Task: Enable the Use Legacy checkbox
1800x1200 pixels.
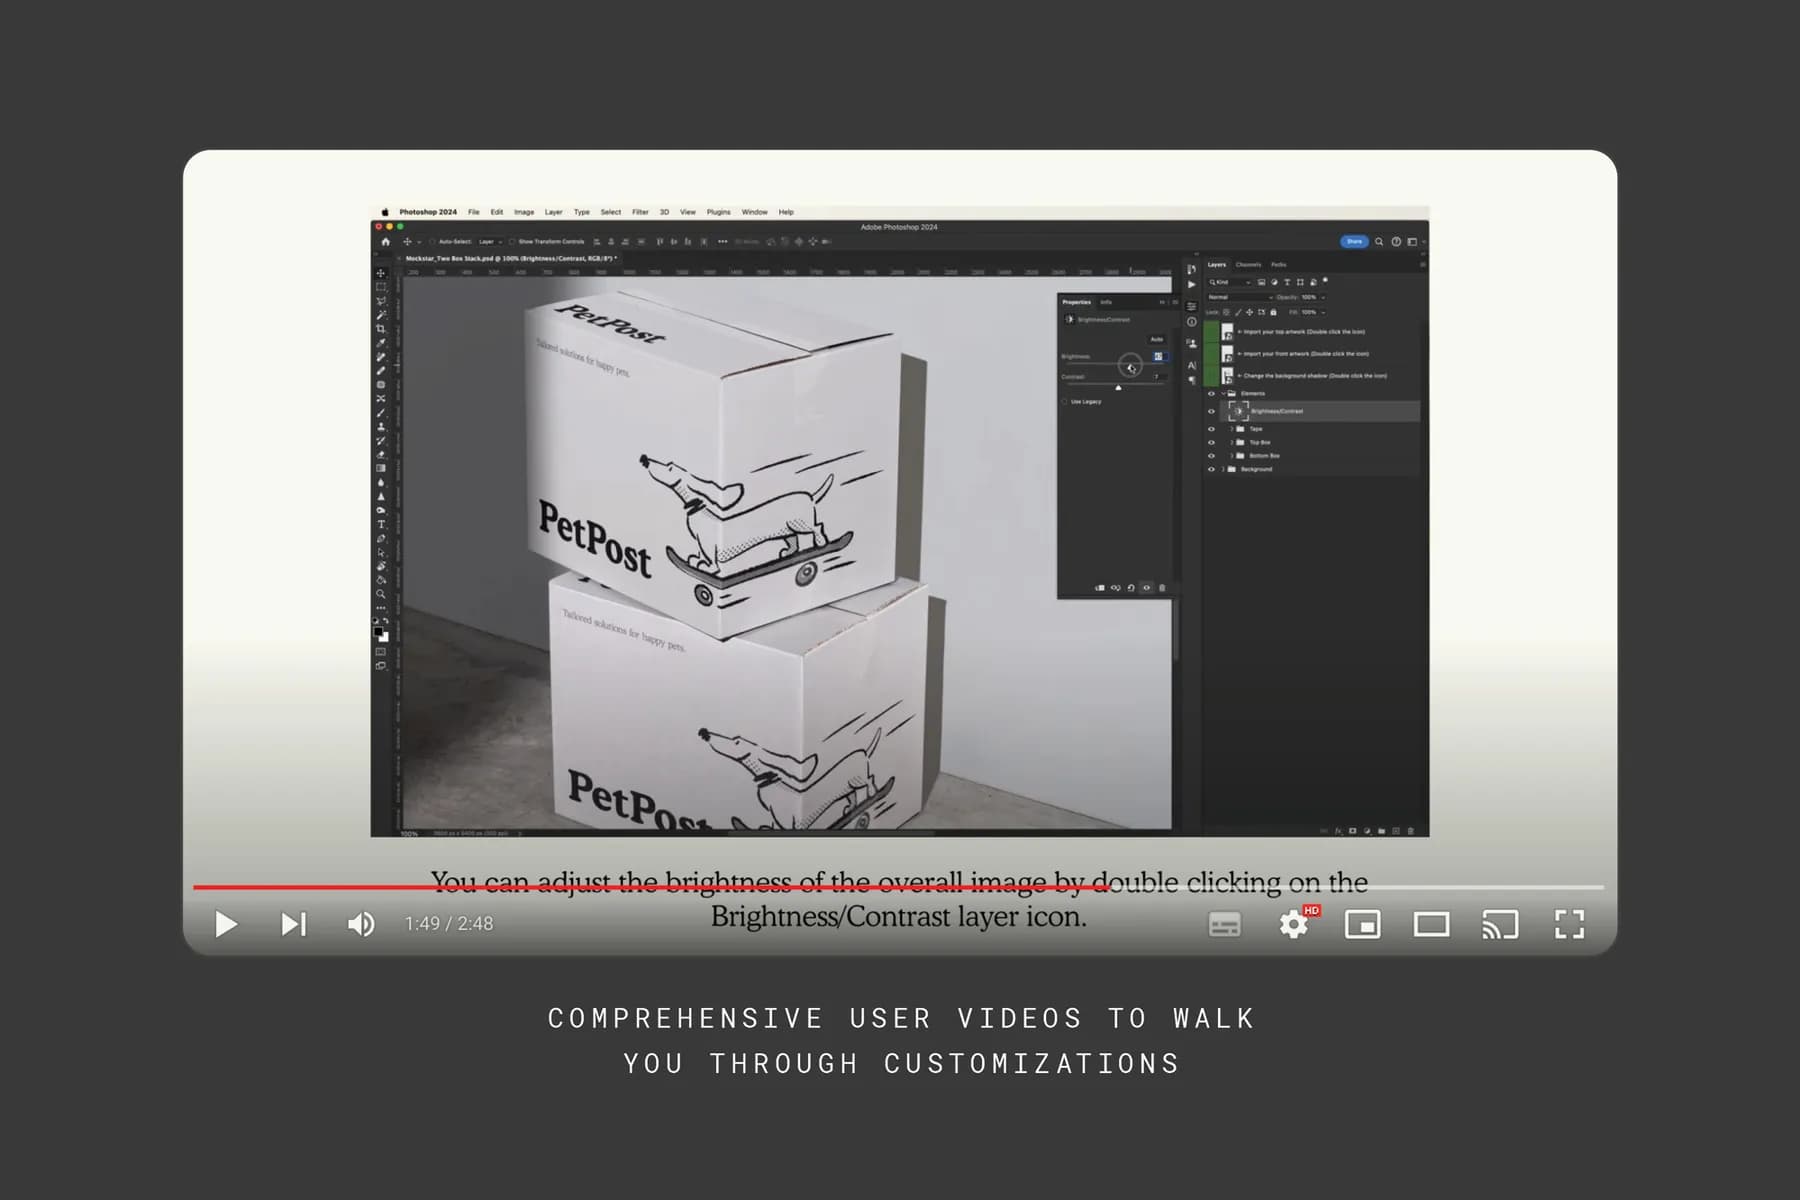Action: pos(1064,402)
